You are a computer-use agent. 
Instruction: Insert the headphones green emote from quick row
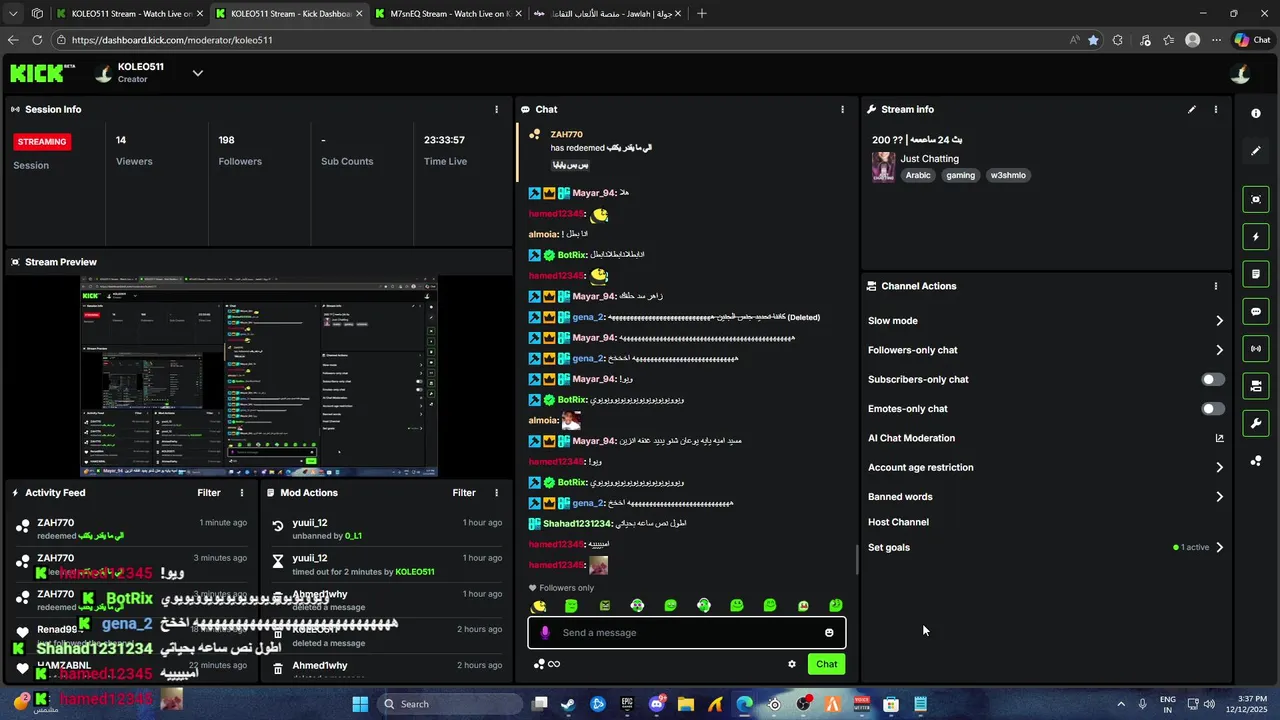[x=704, y=605]
